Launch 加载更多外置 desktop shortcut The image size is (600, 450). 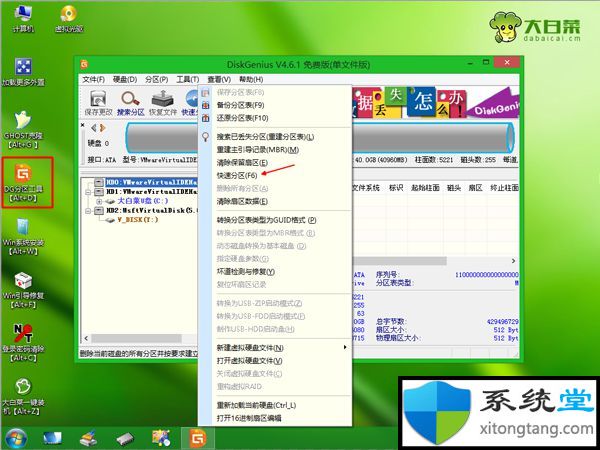coord(23,72)
